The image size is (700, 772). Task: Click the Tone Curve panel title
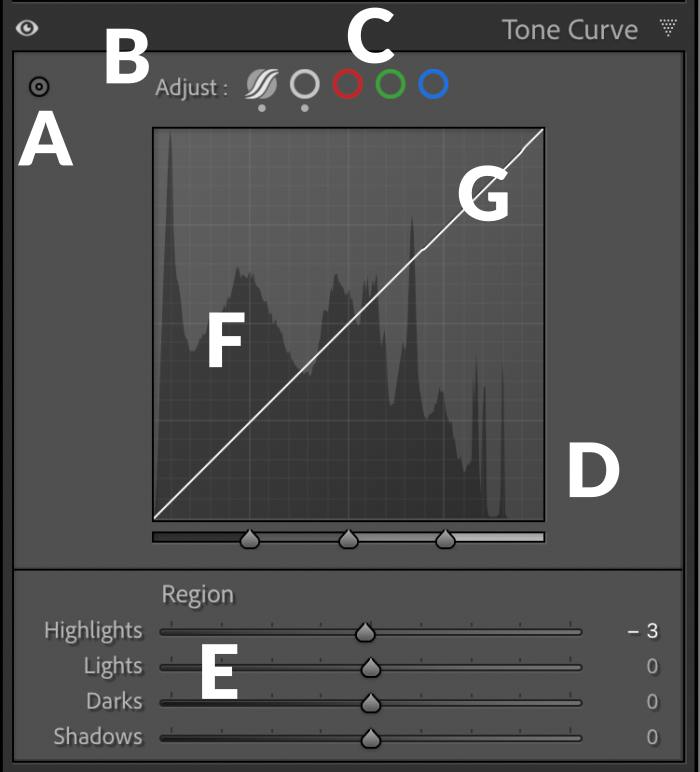pyautogui.click(x=570, y=29)
